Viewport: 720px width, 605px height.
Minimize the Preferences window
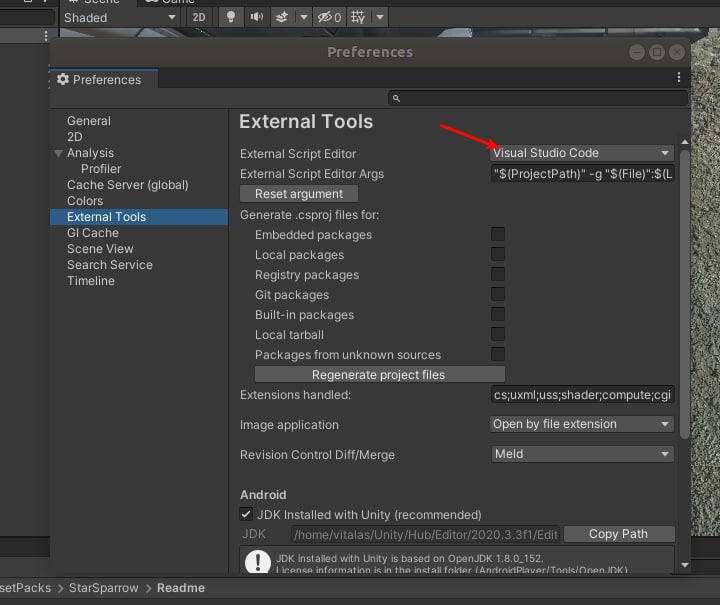636,52
